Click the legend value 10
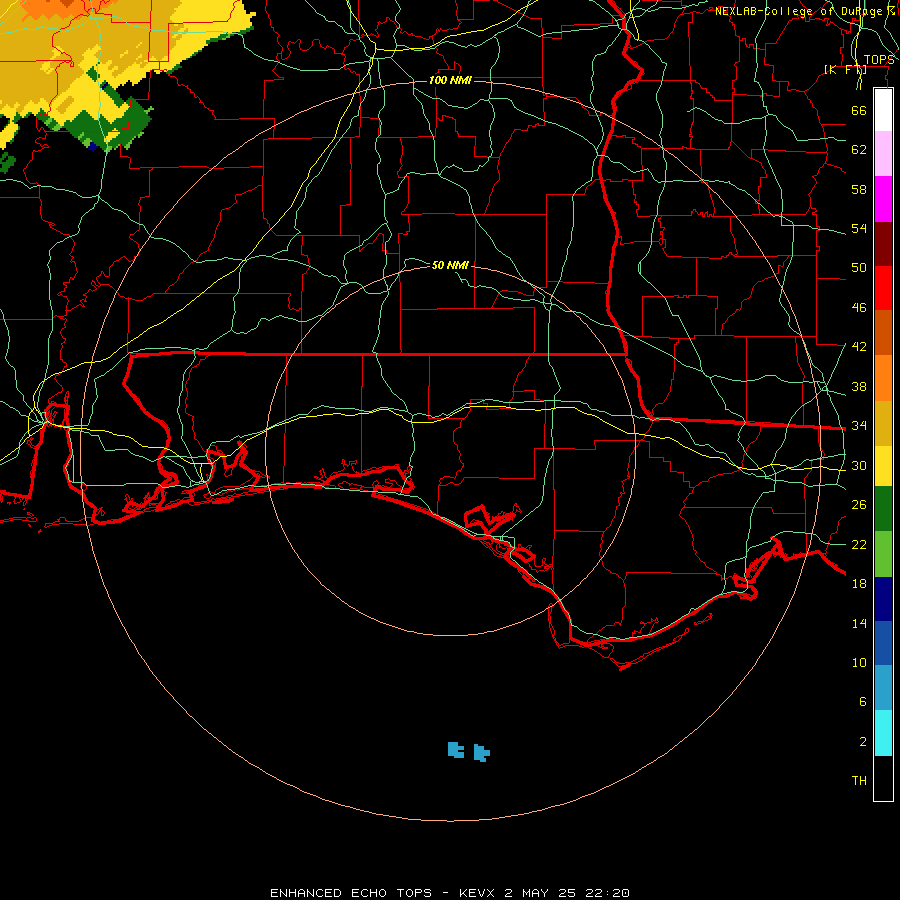 (859, 662)
